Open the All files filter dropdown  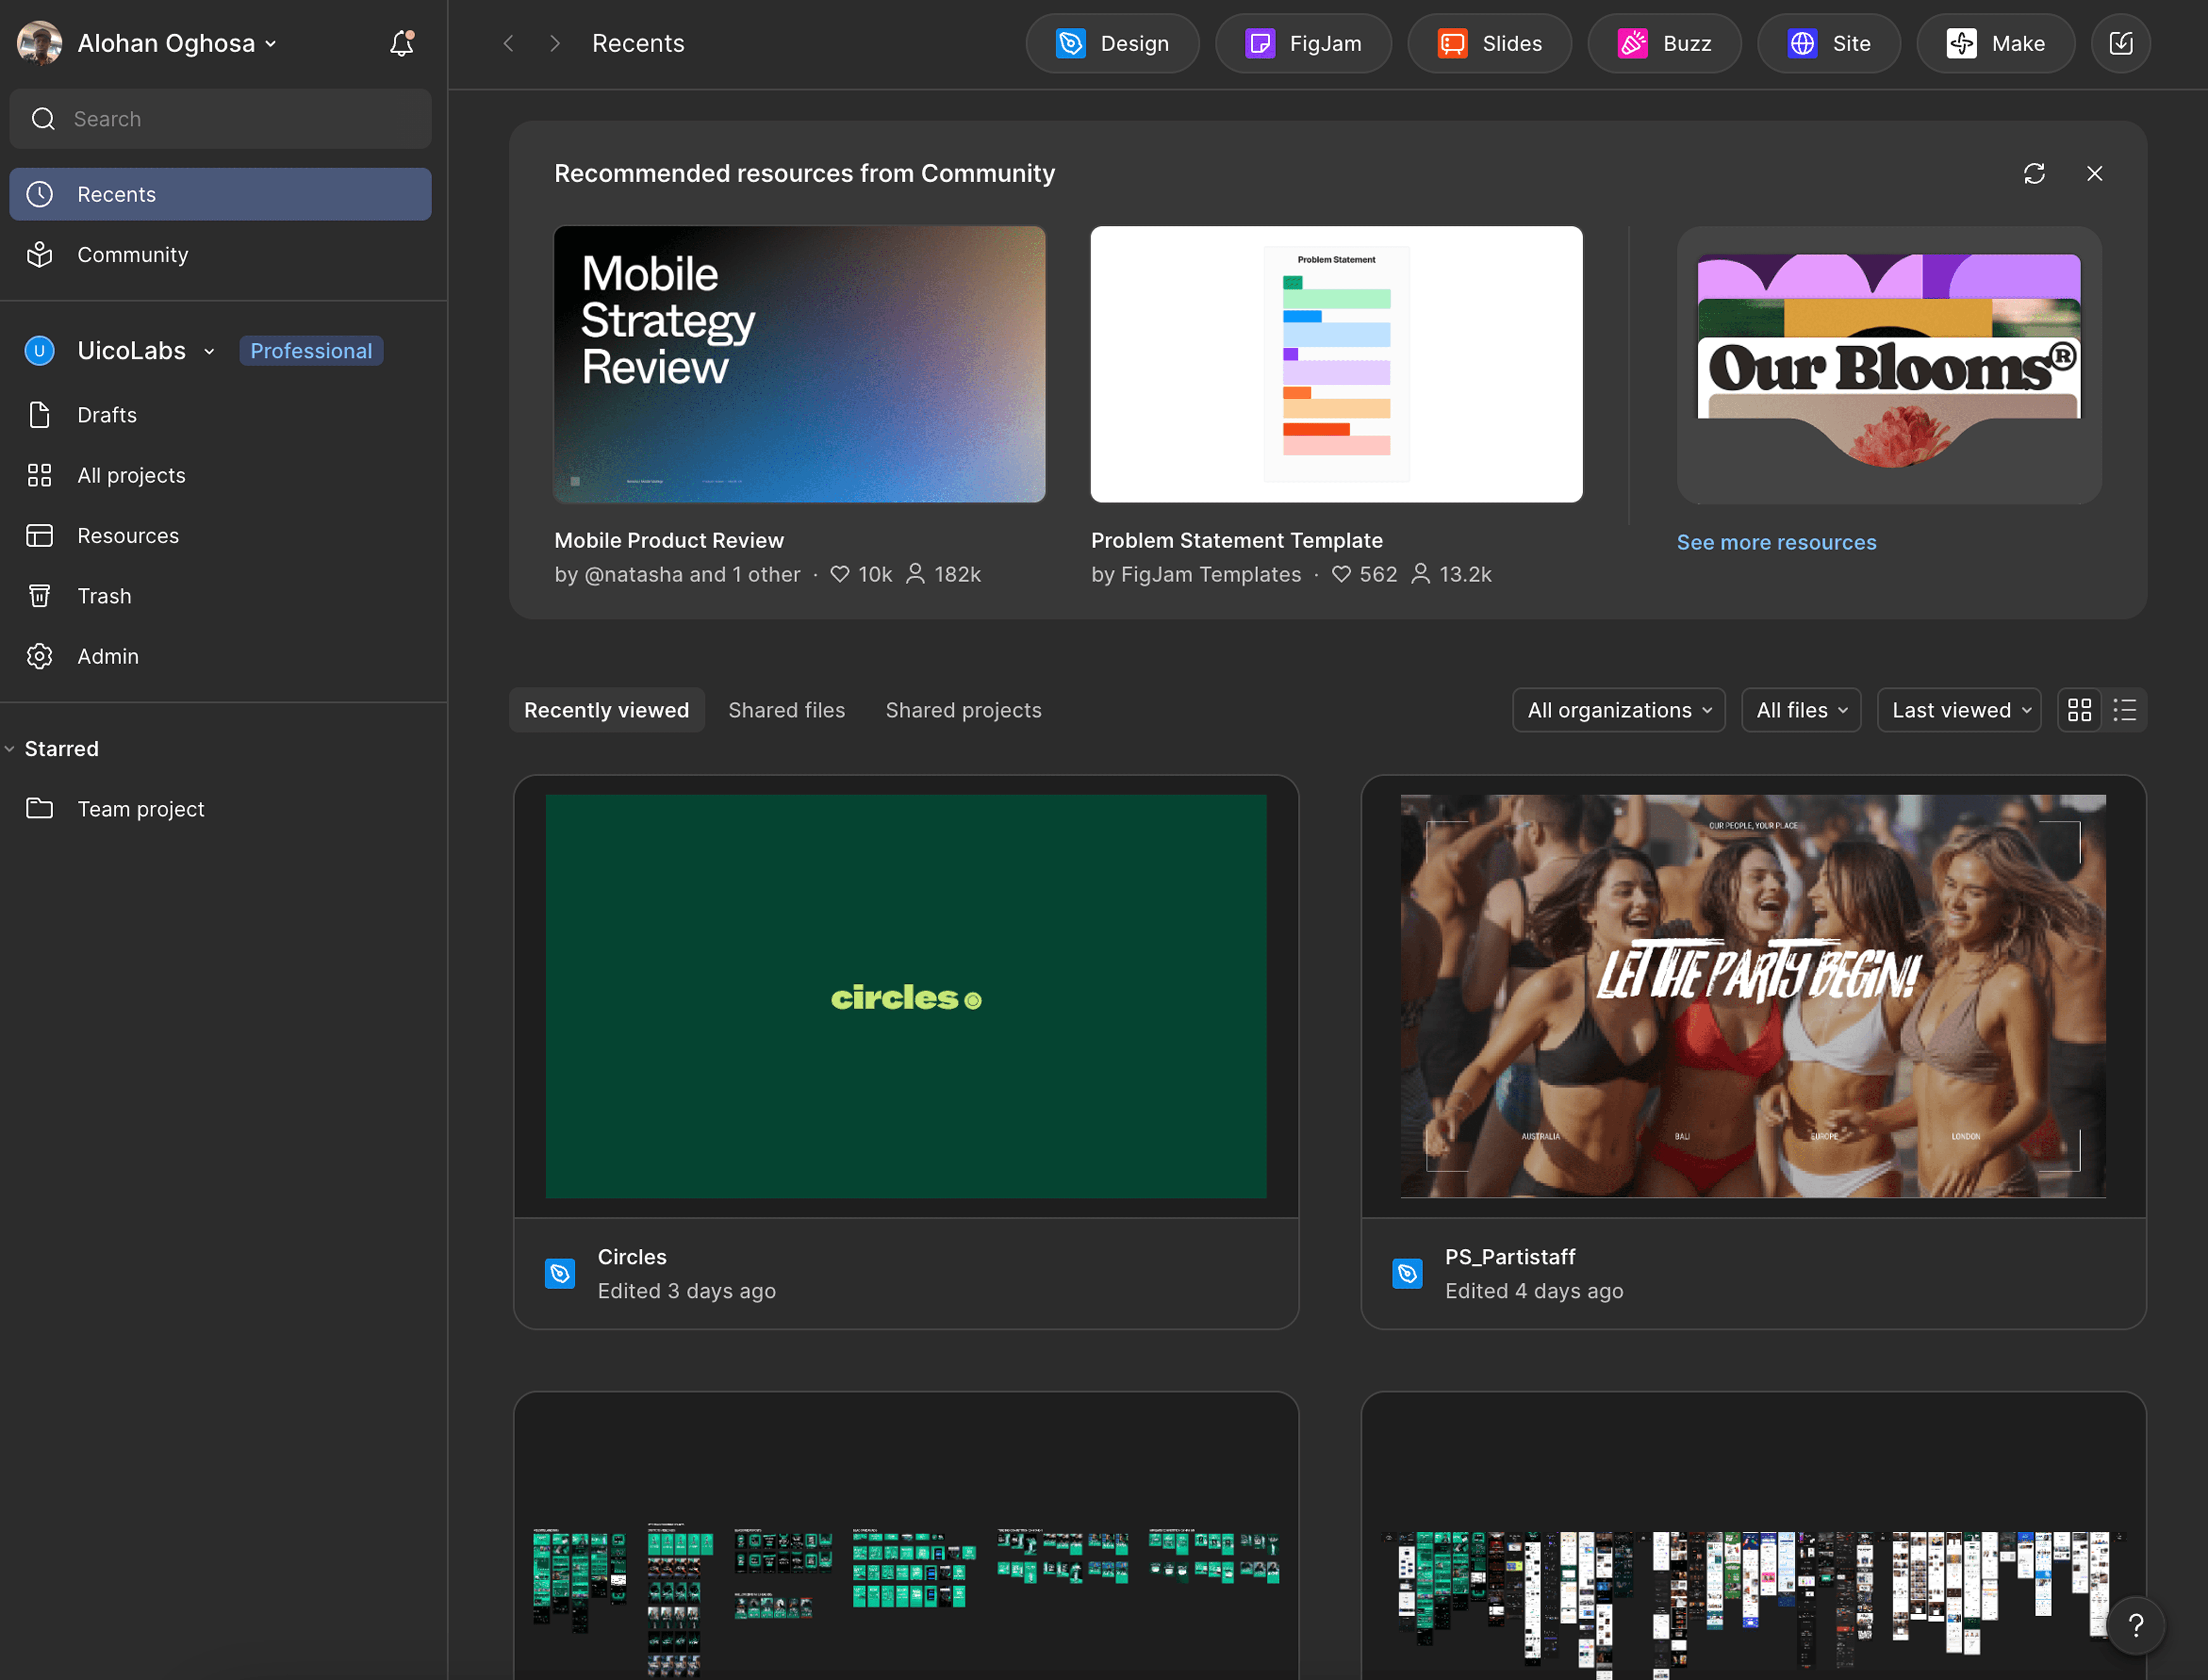pyautogui.click(x=1801, y=710)
